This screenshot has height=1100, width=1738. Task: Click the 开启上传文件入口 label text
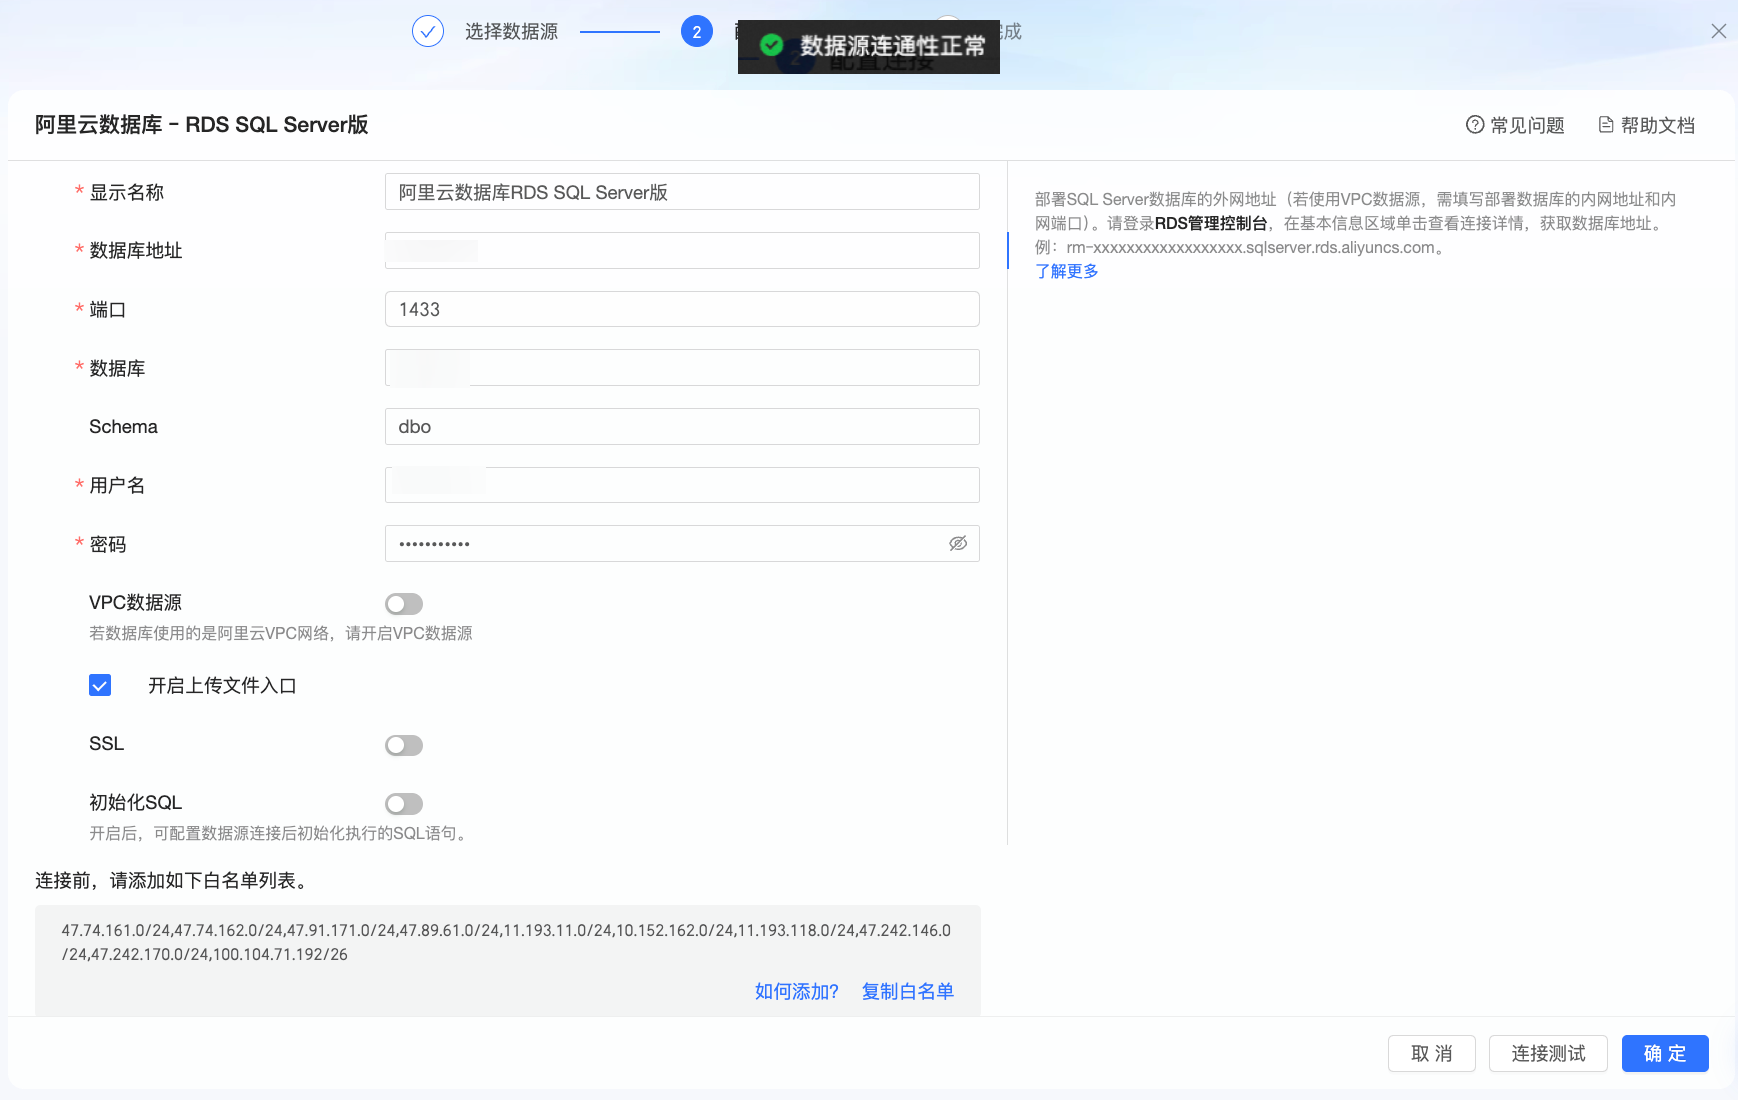tap(222, 685)
